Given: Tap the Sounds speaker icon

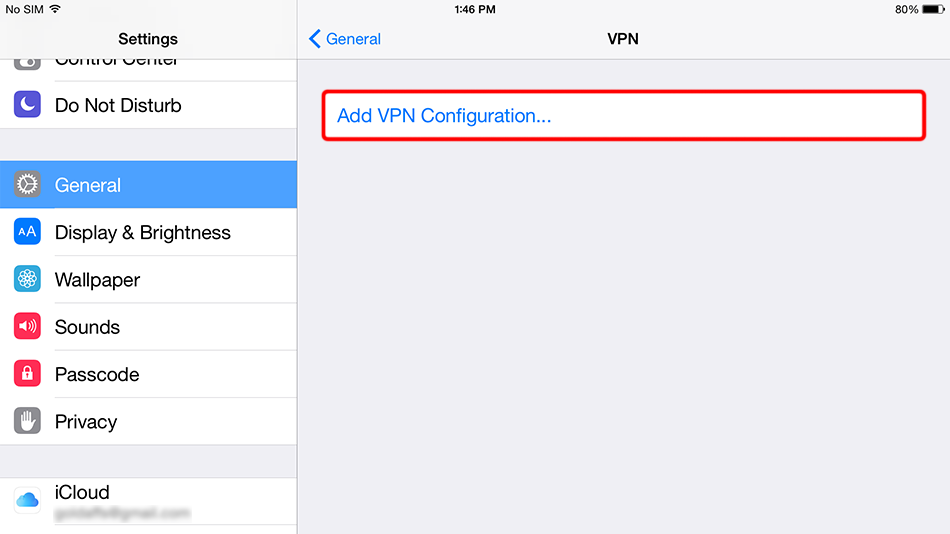Looking at the screenshot, I should [x=27, y=327].
